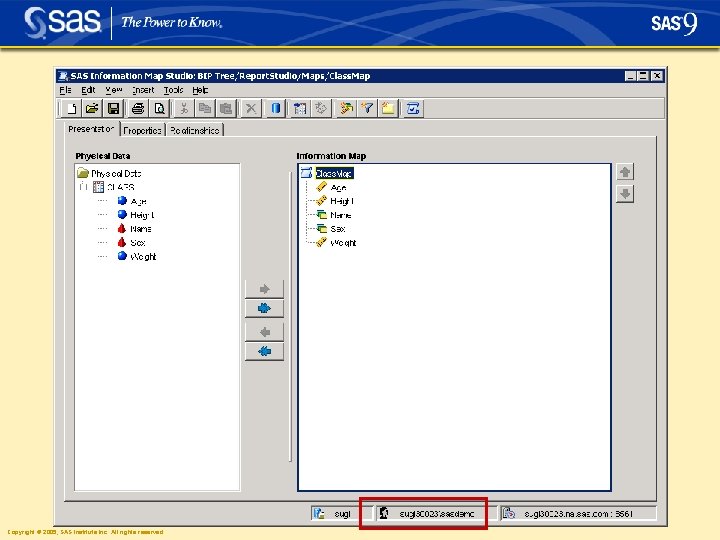This screenshot has height=540, width=720.
Task: Click the sasdemo user status entry
Action: pos(436,514)
